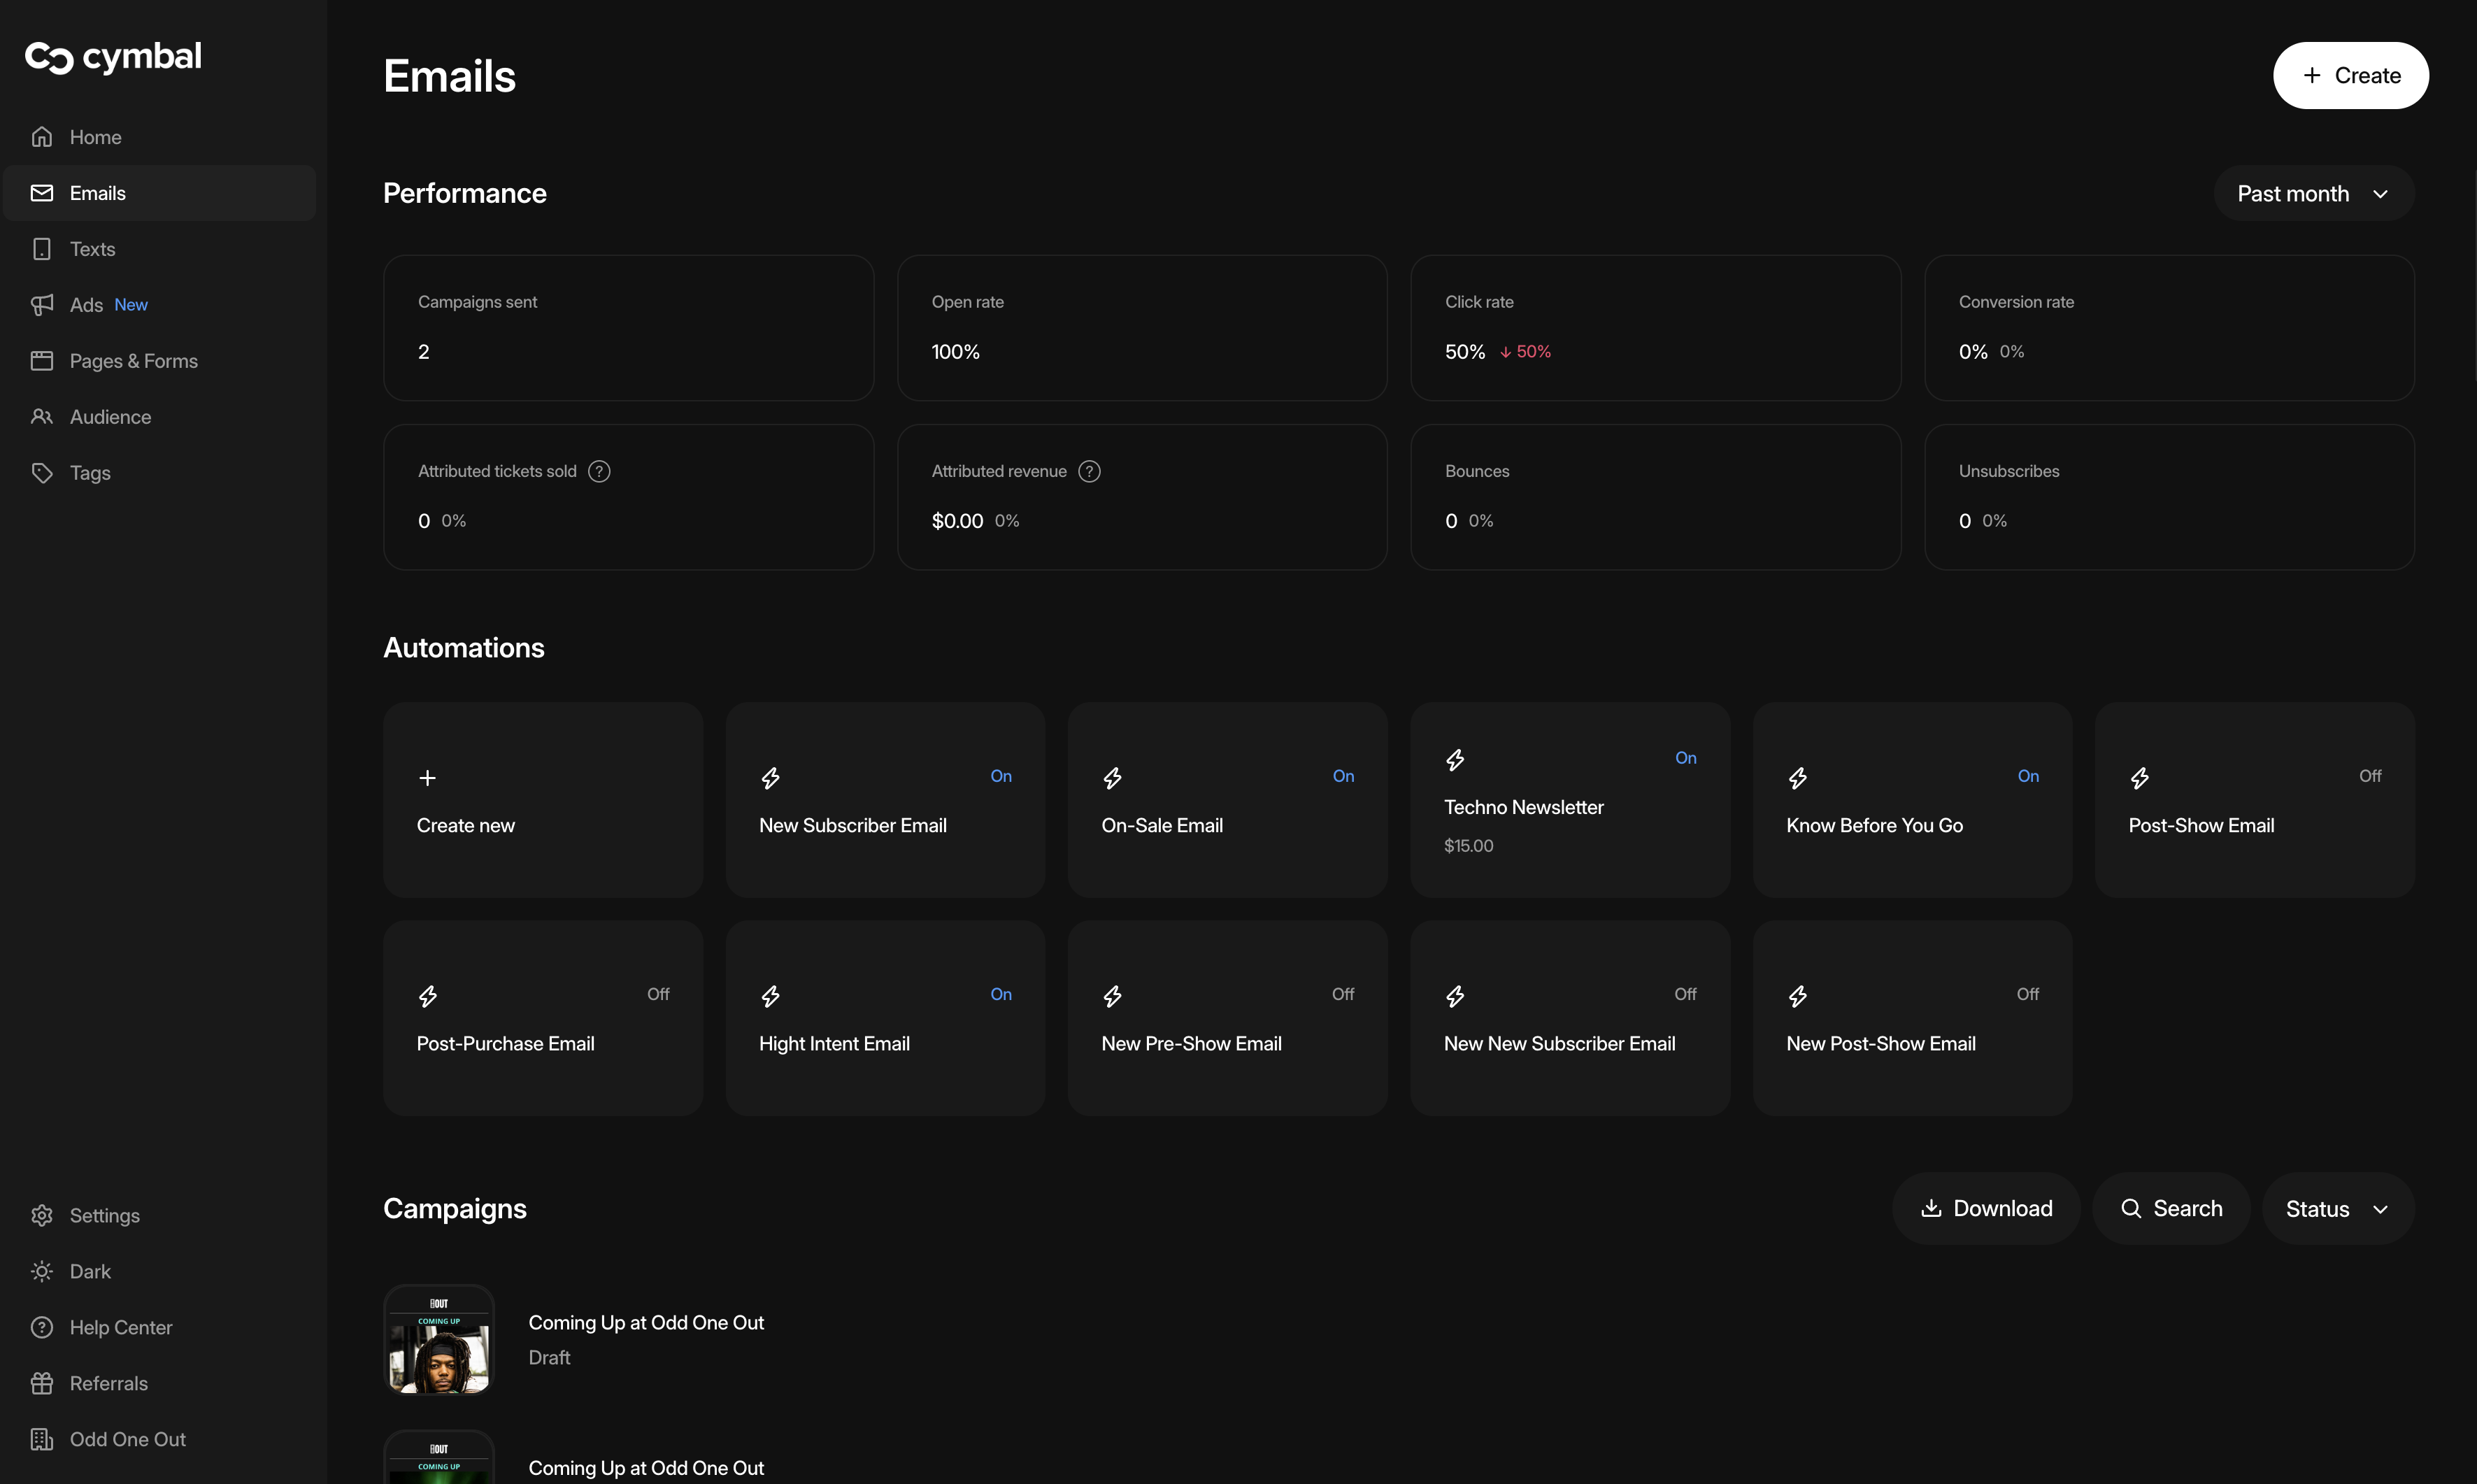The image size is (2477, 1484).
Task: Click help icon next to Attributed tickets sold
Action: tap(599, 471)
